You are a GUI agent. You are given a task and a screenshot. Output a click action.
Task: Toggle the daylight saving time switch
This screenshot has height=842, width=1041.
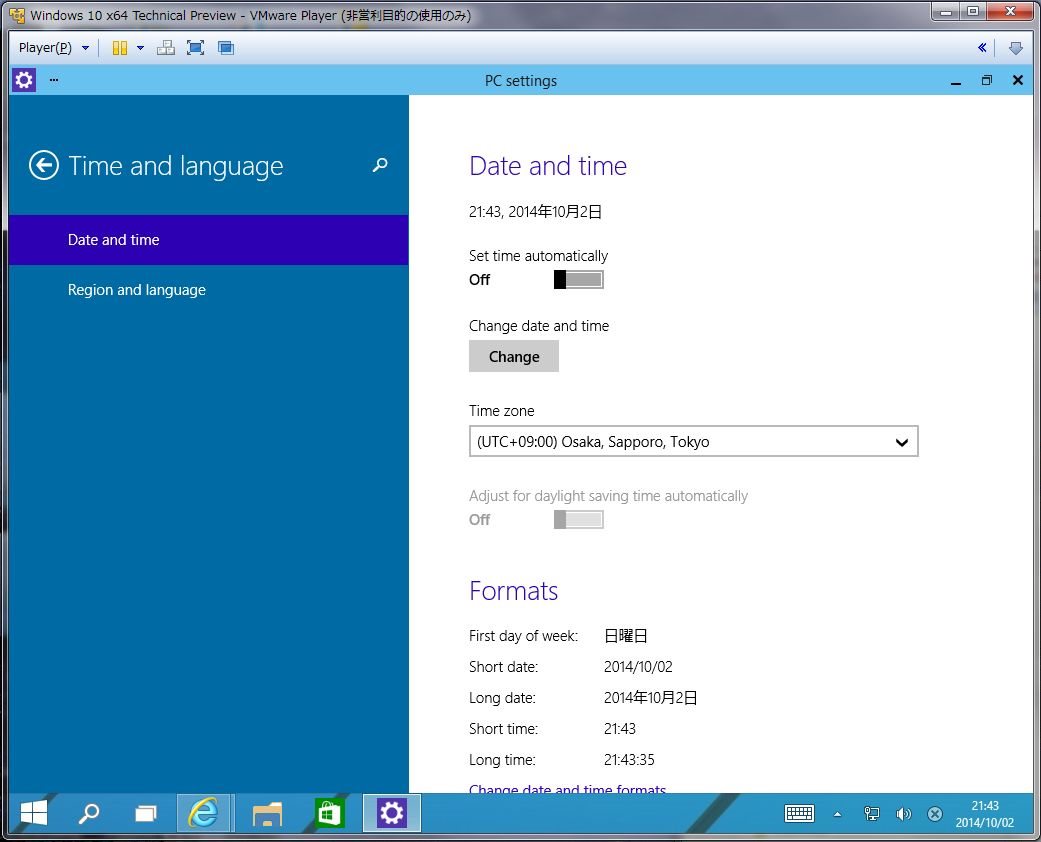(578, 519)
